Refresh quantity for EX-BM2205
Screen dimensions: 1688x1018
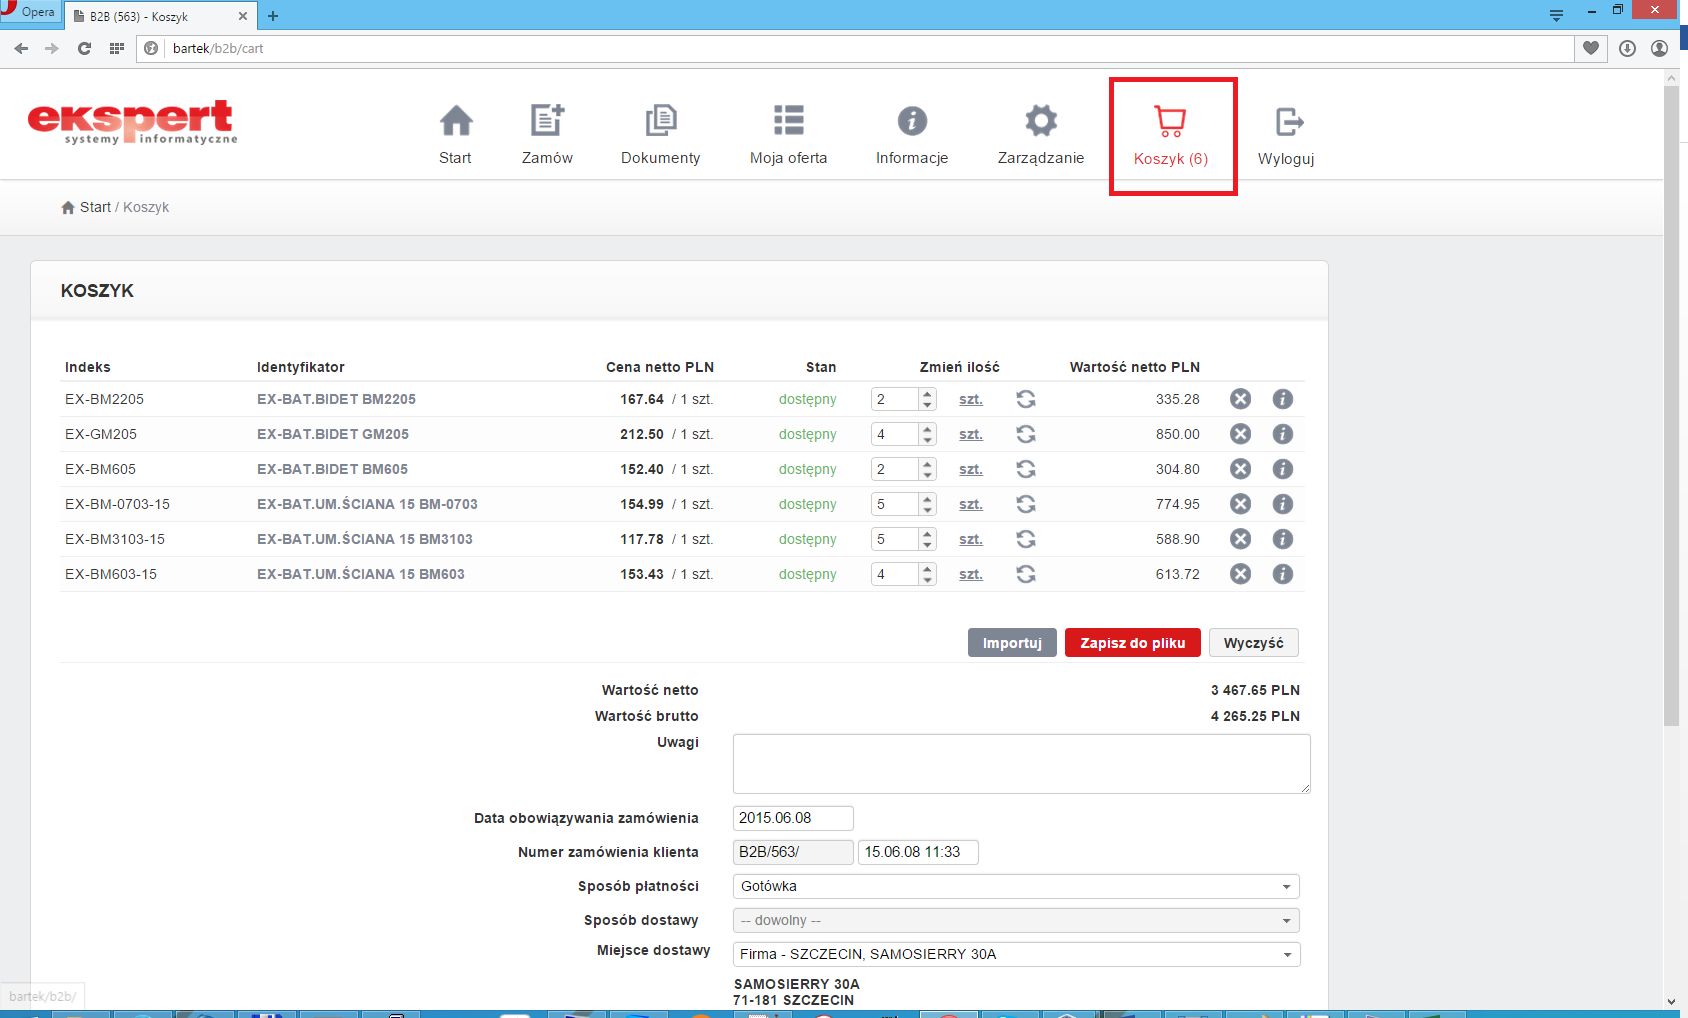1026,399
